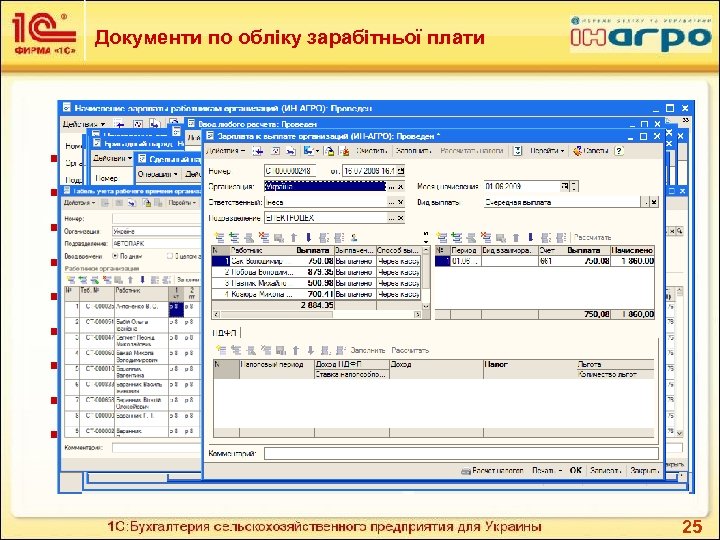Click the Расчет налогов print button at bottom
720x540 pixels.
pyautogui.click(x=492, y=471)
